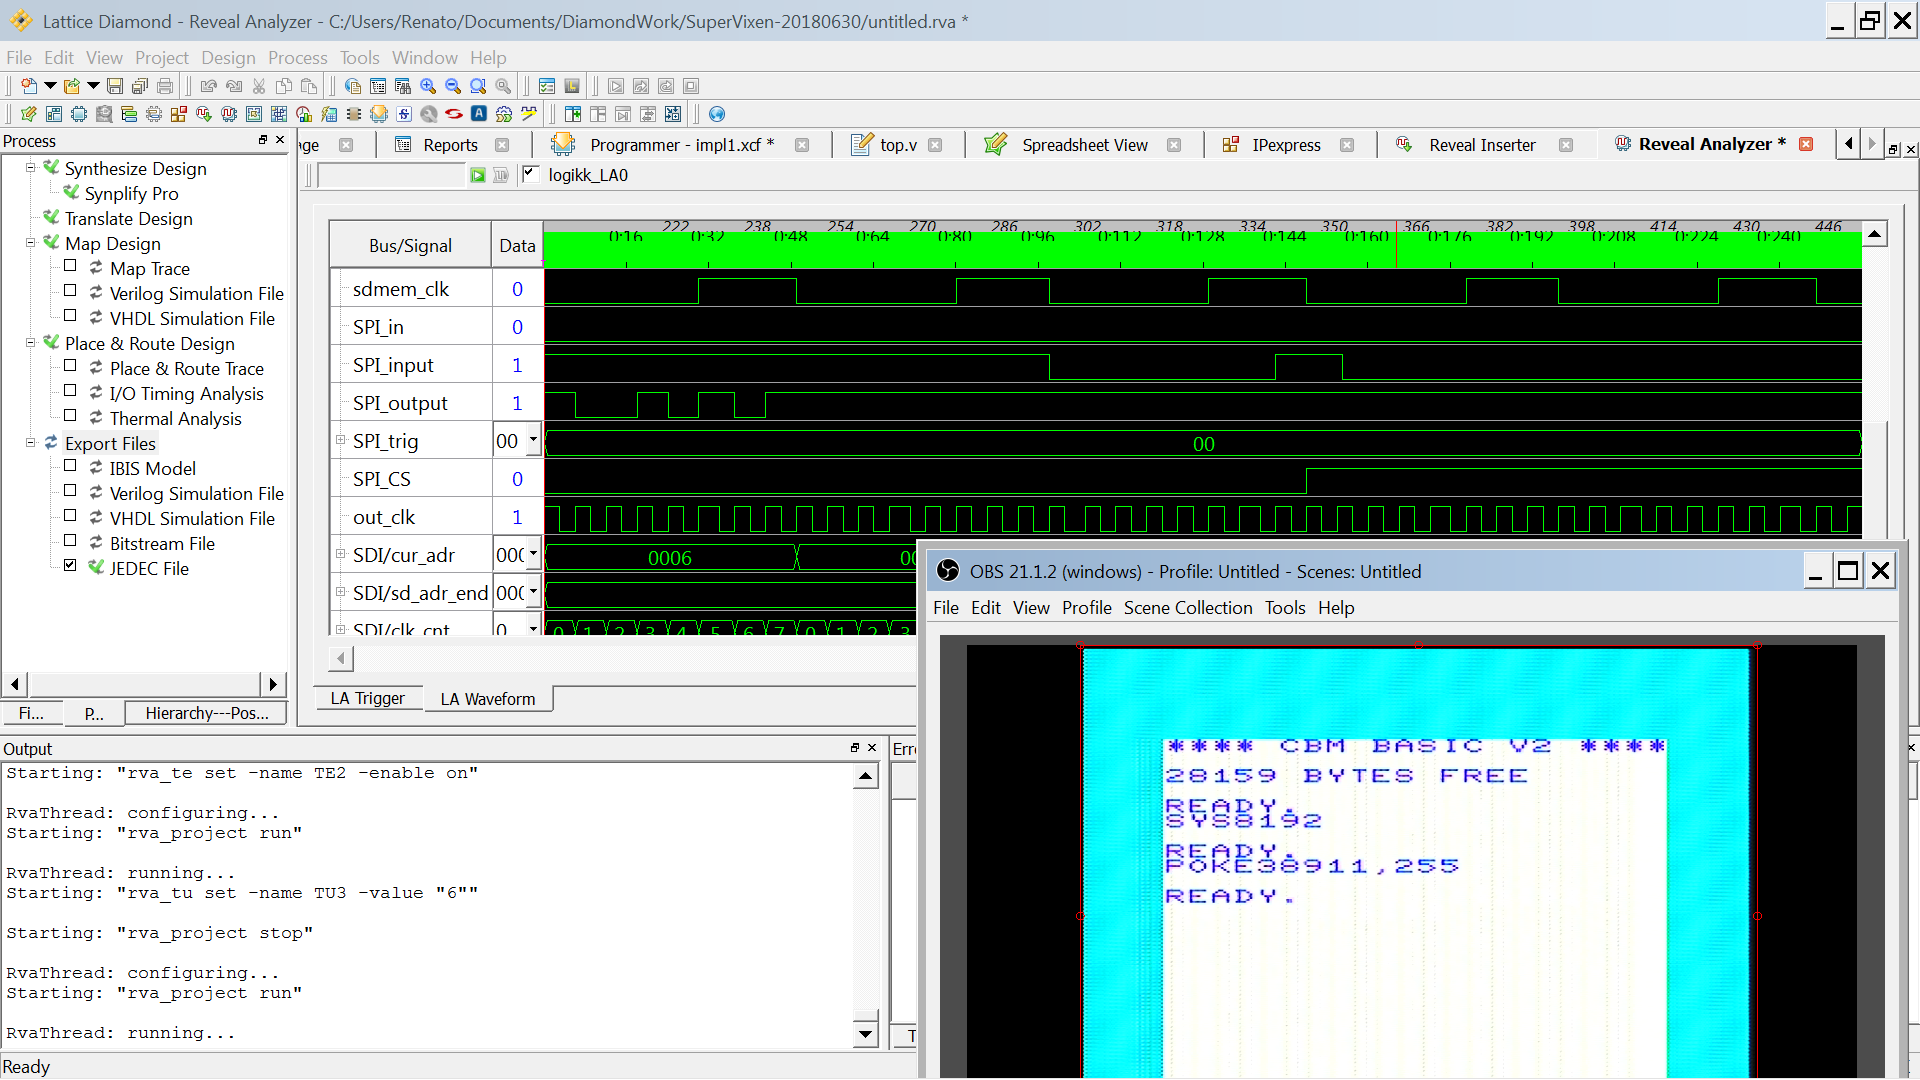Switch to the Reveal Inserter tab
The width and height of the screenshot is (1920, 1080).
coord(1482,145)
